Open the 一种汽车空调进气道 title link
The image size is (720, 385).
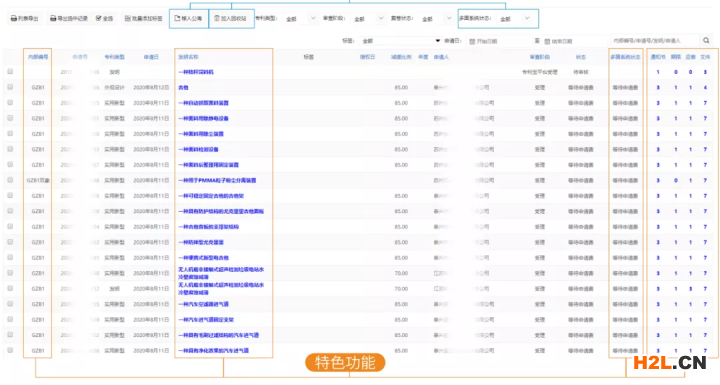point(203,304)
